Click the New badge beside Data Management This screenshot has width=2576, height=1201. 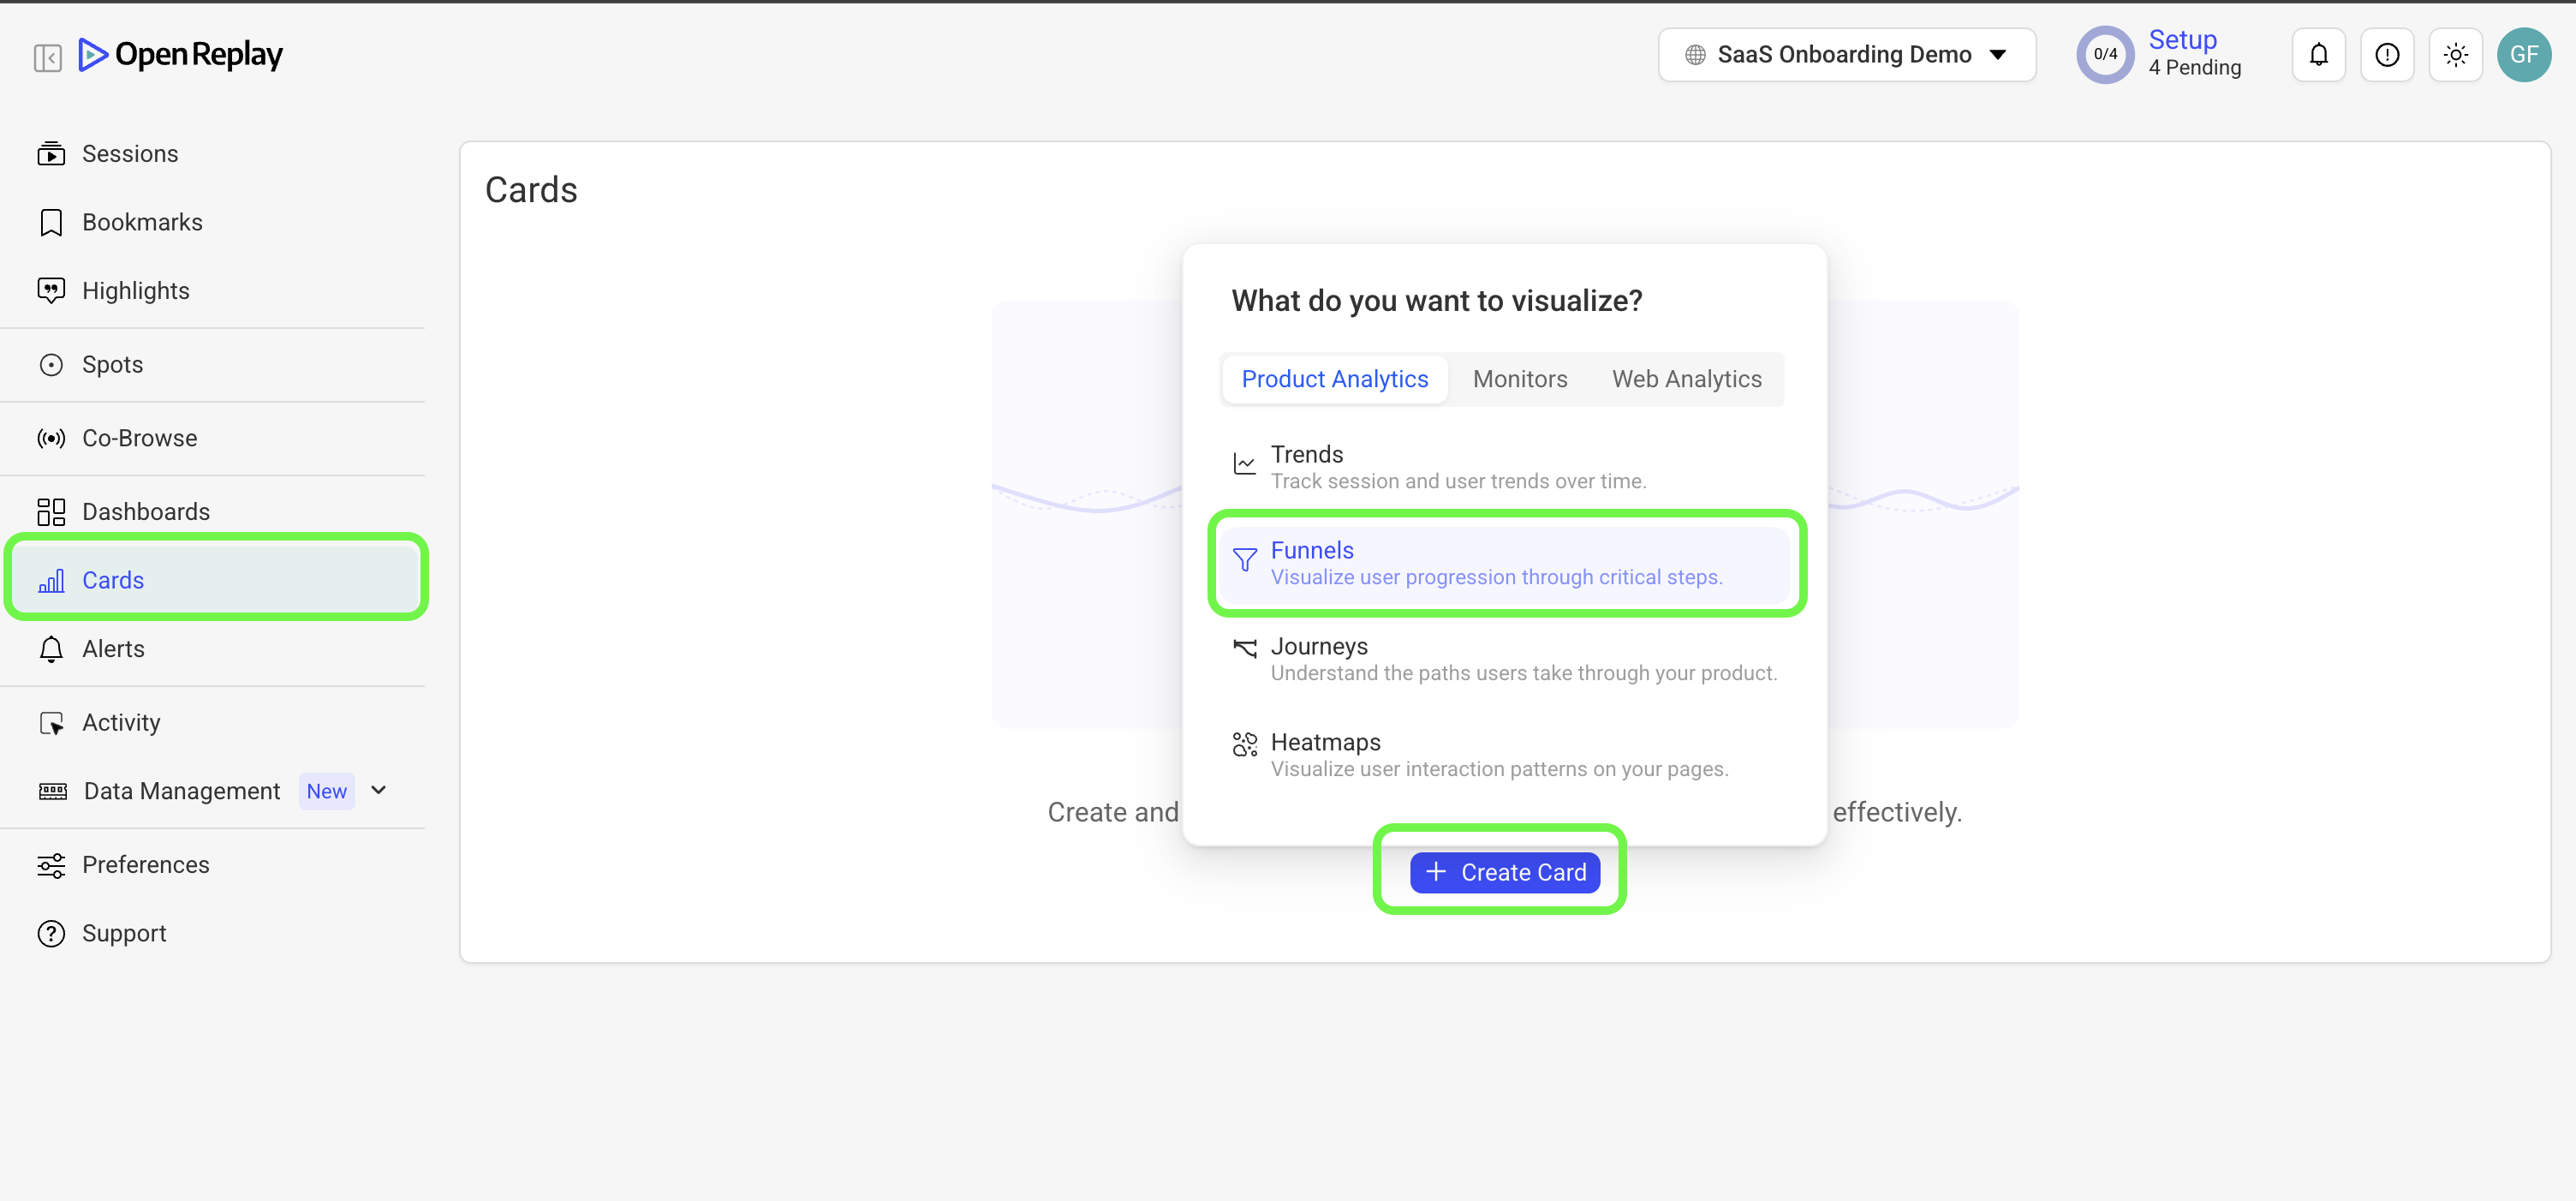327,791
